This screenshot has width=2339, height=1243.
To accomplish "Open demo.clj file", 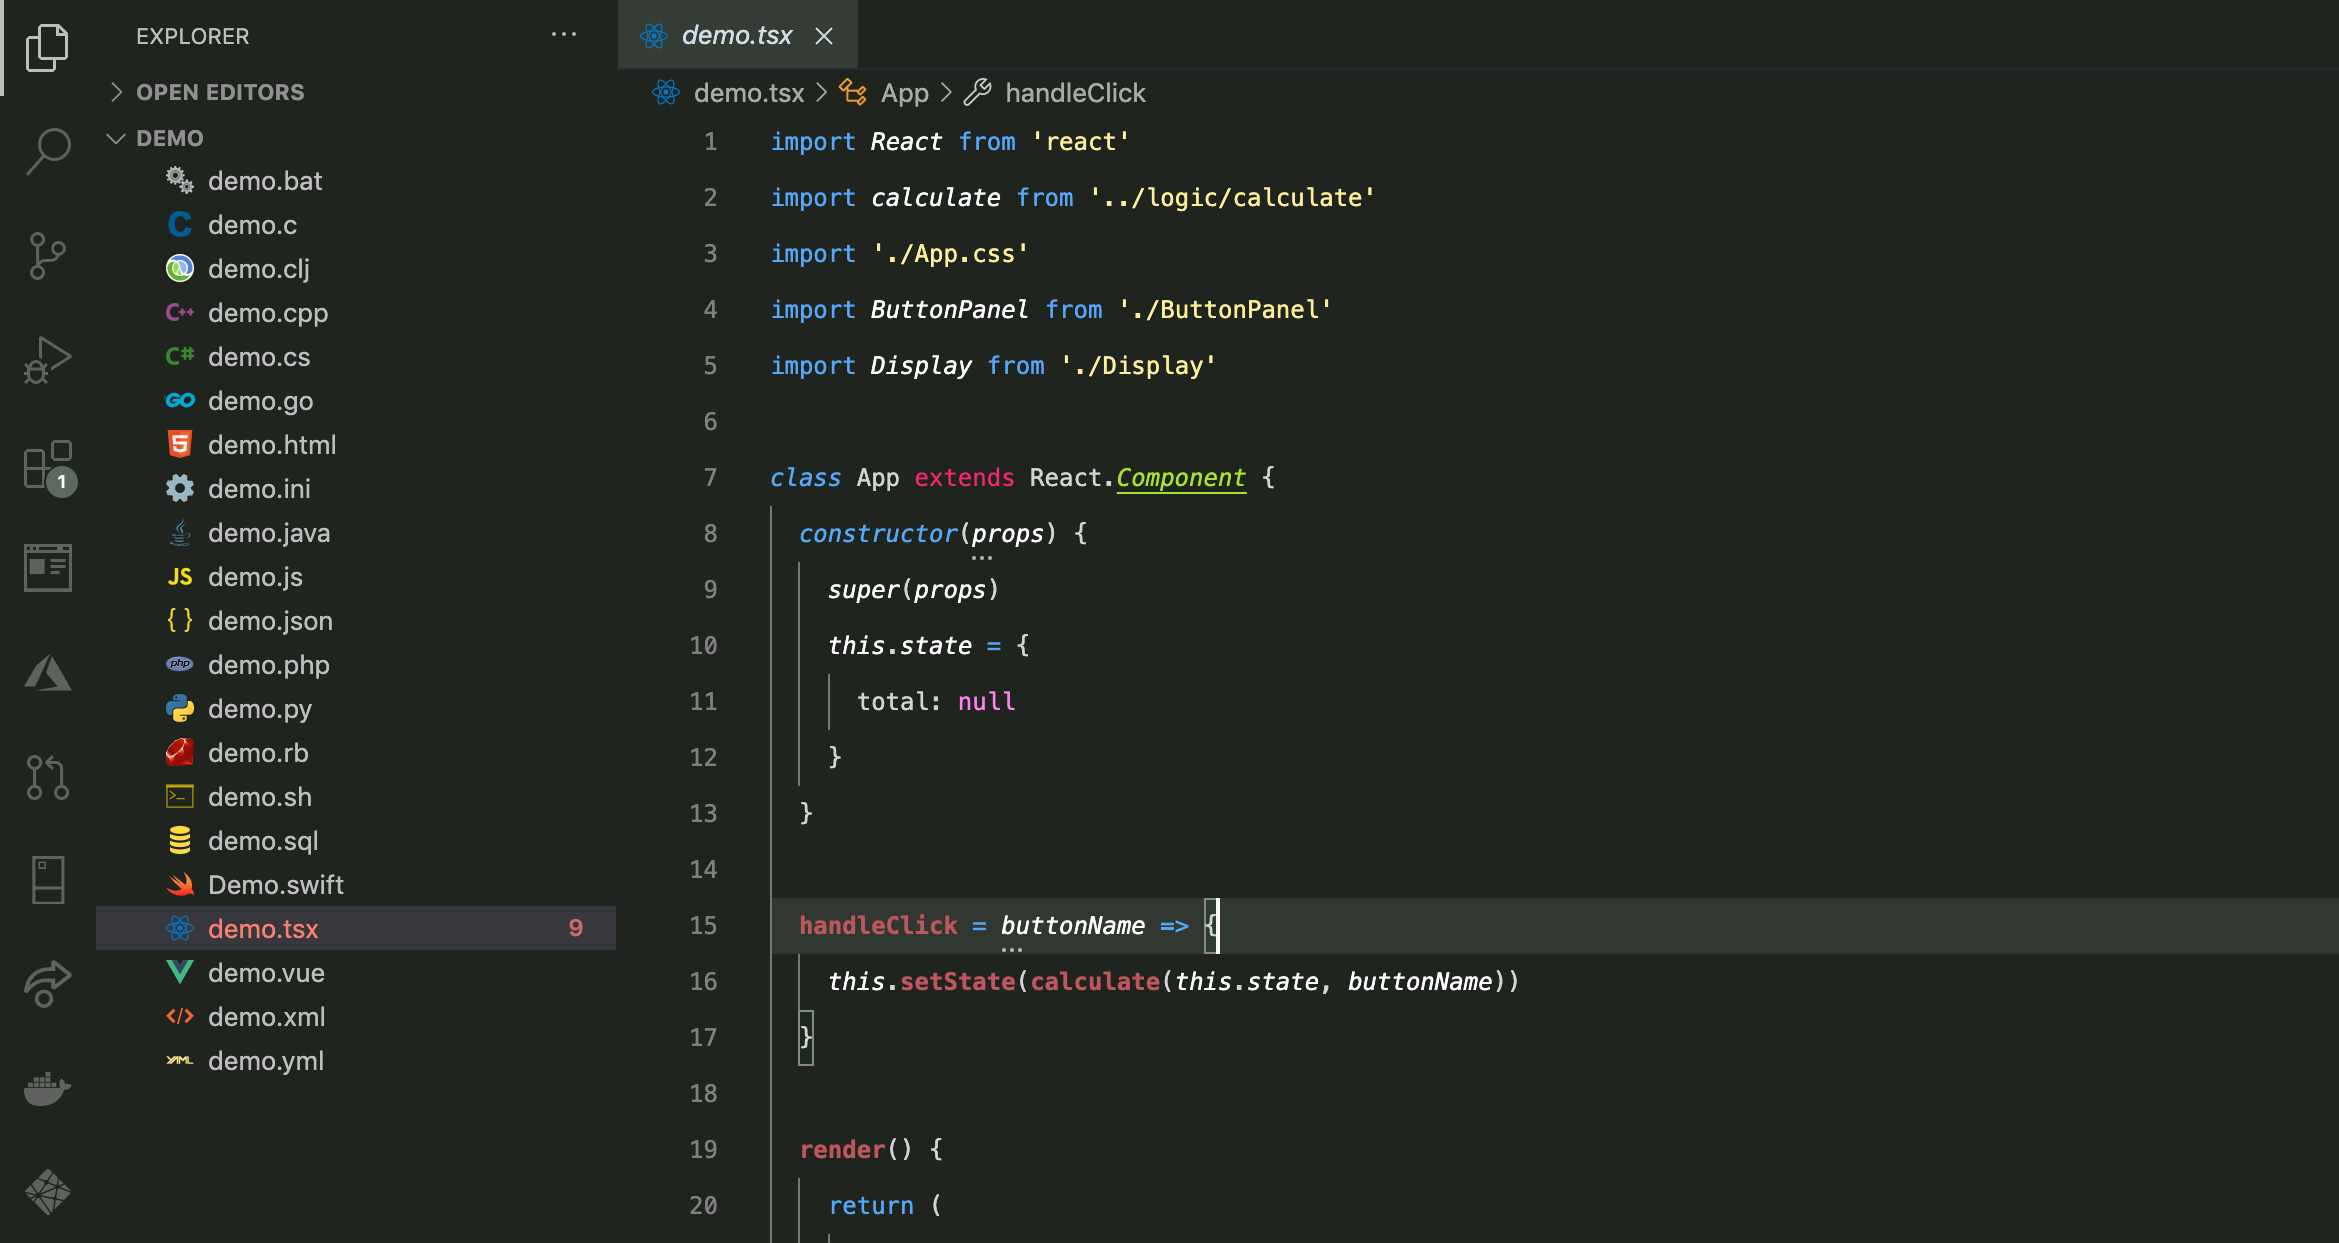I will pos(356,269).
